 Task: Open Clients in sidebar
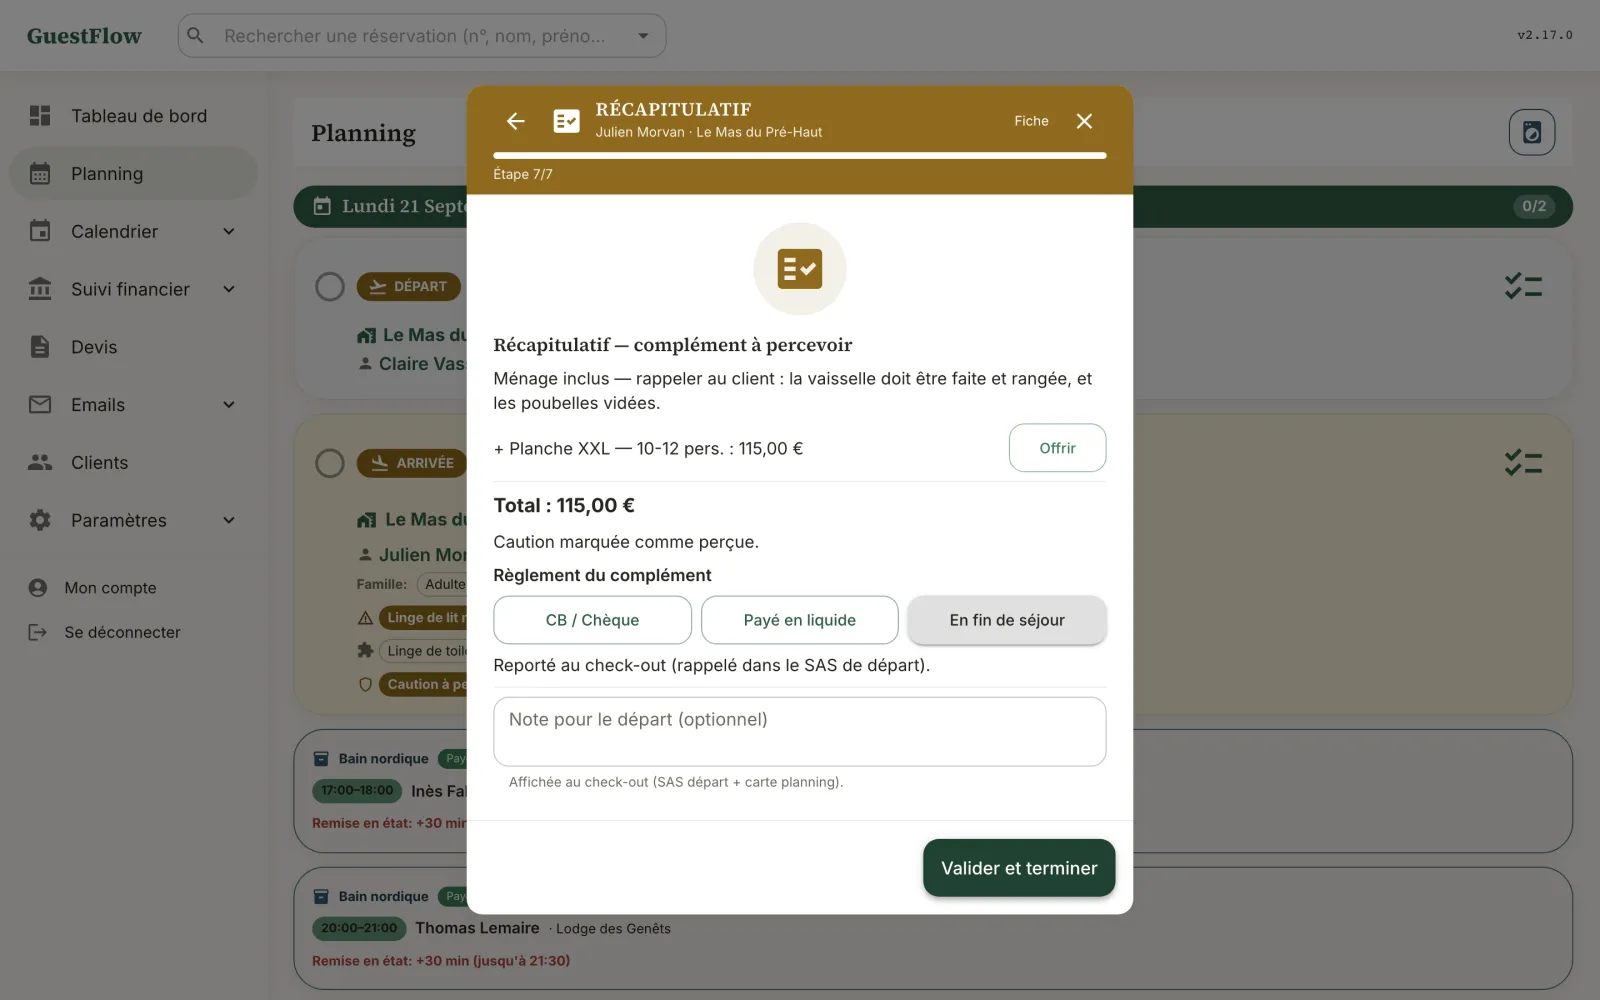coord(133,463)
